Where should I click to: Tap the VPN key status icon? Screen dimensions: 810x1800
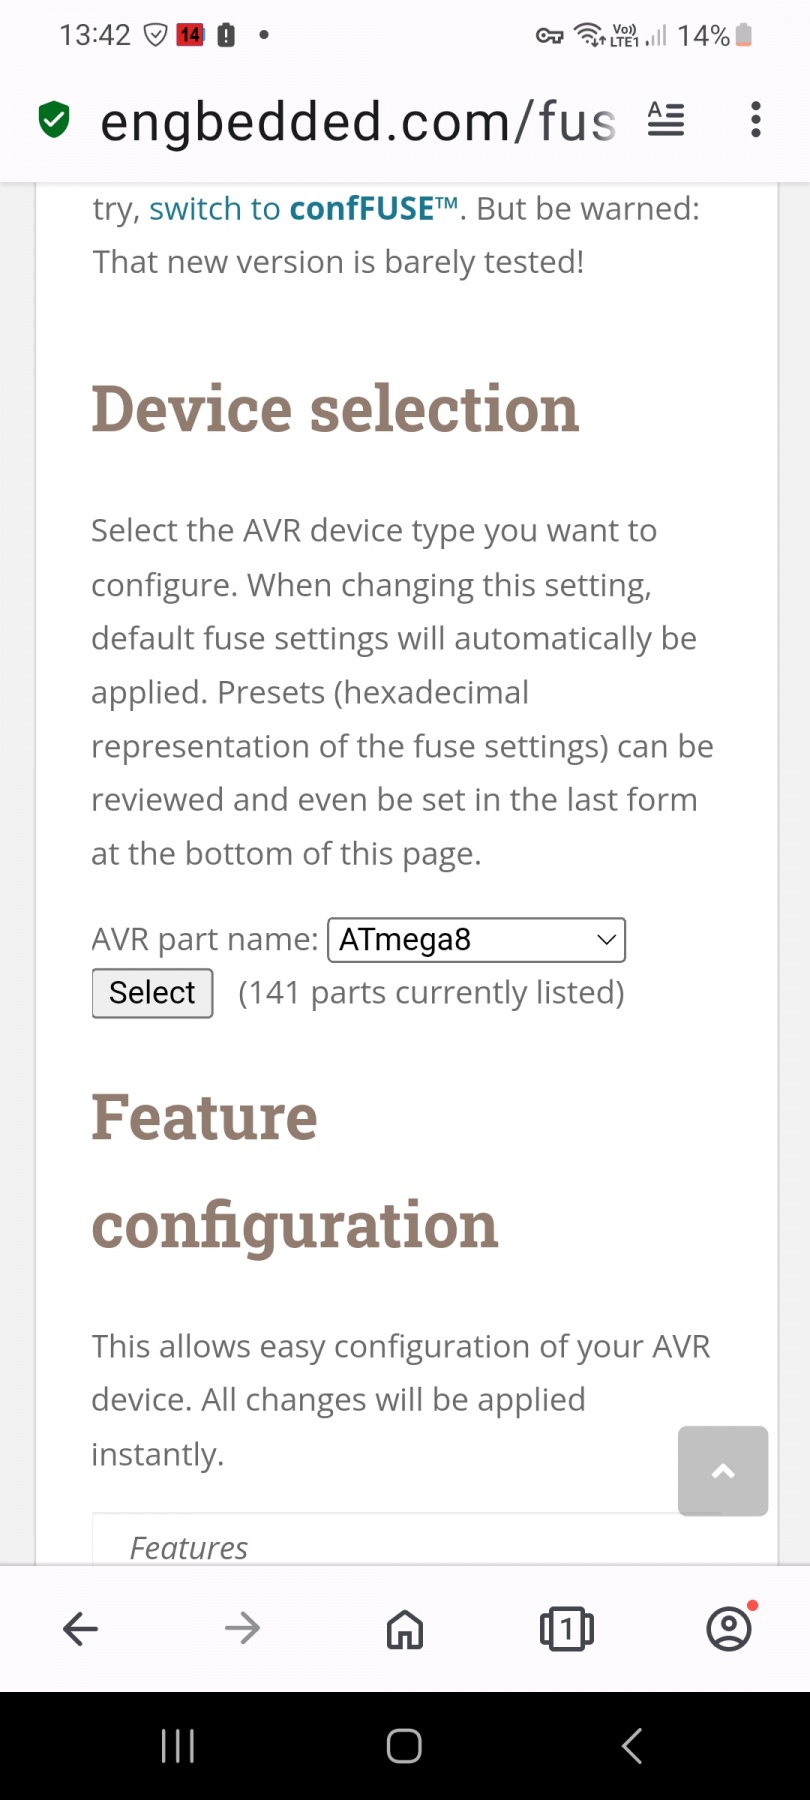pos(549,36)
